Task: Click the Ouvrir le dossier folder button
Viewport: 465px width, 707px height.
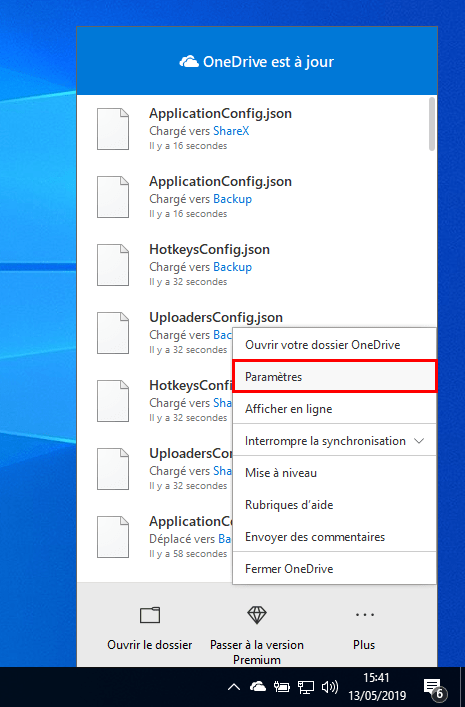Action: tap(150, 629)
